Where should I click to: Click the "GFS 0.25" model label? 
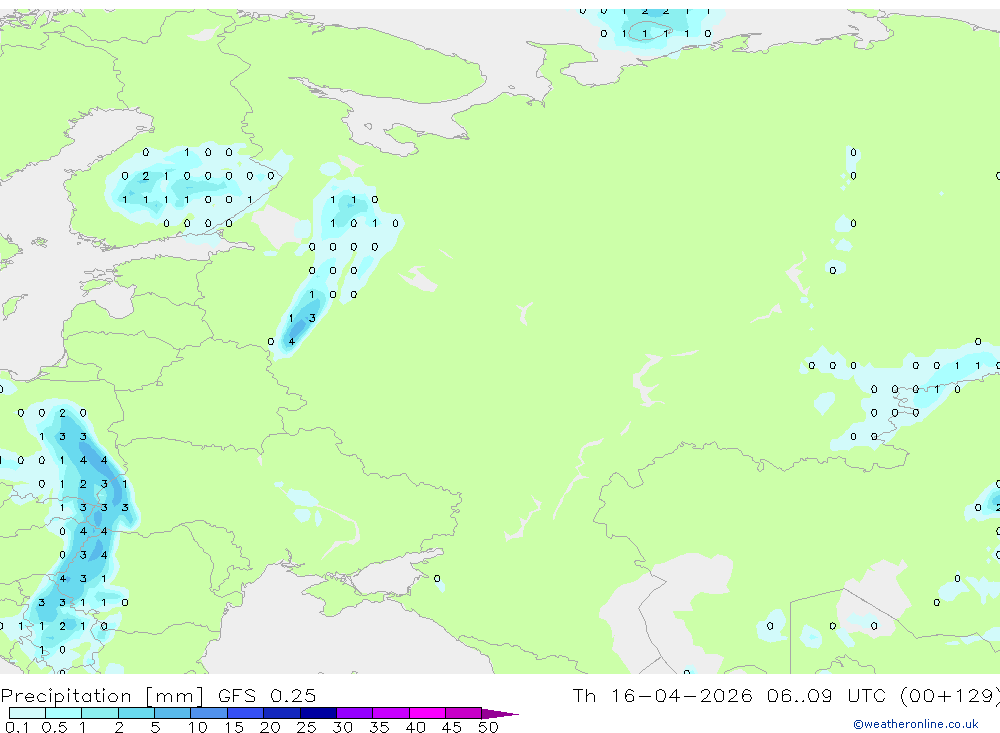tap(267, 695)
